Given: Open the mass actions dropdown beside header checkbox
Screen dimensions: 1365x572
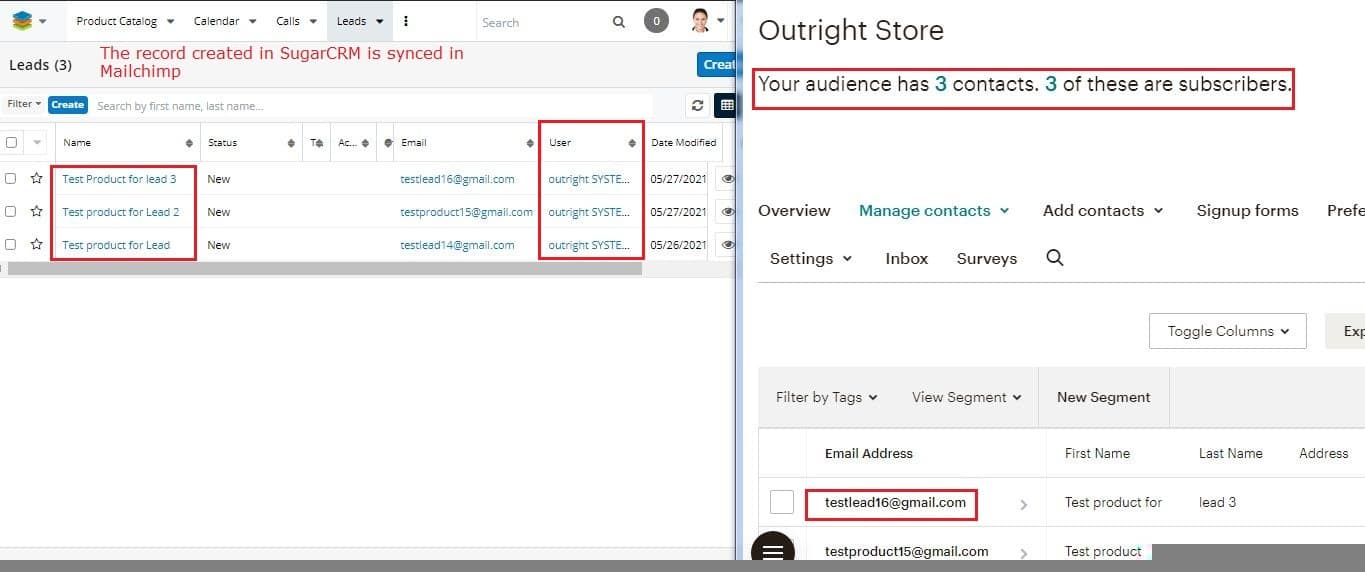Looking at the screenshot, I should pos(38,143).
